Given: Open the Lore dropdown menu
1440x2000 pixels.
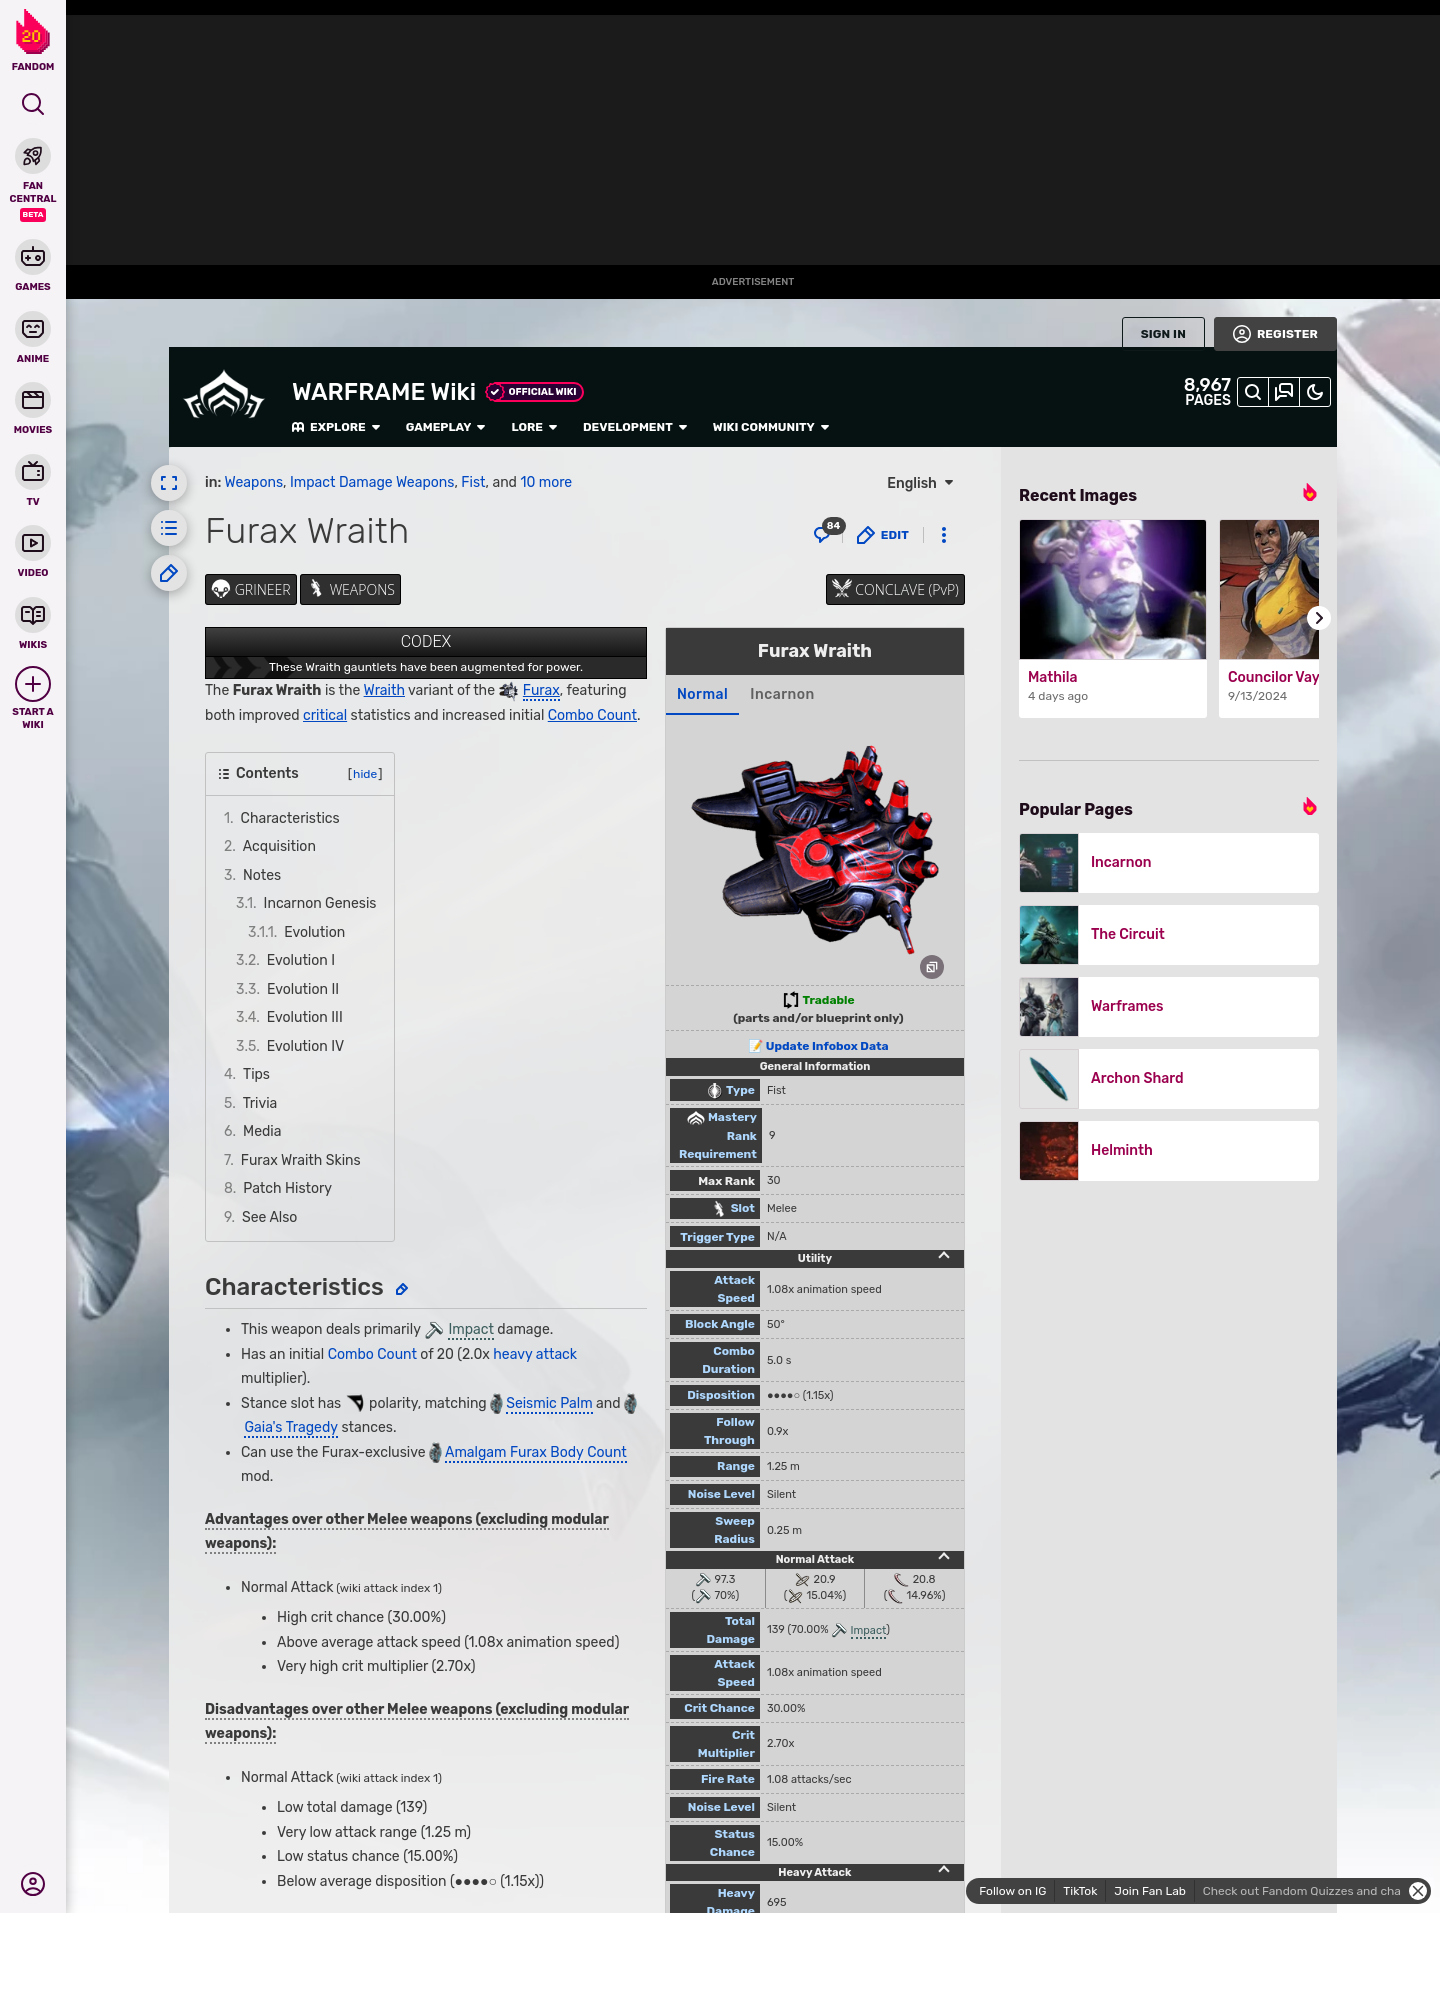Looking at the screenshot, I should point(534,427).
